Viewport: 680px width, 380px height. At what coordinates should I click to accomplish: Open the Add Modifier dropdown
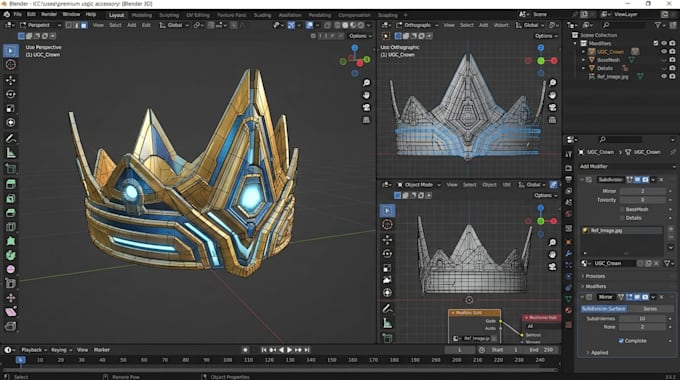point(627,167)
